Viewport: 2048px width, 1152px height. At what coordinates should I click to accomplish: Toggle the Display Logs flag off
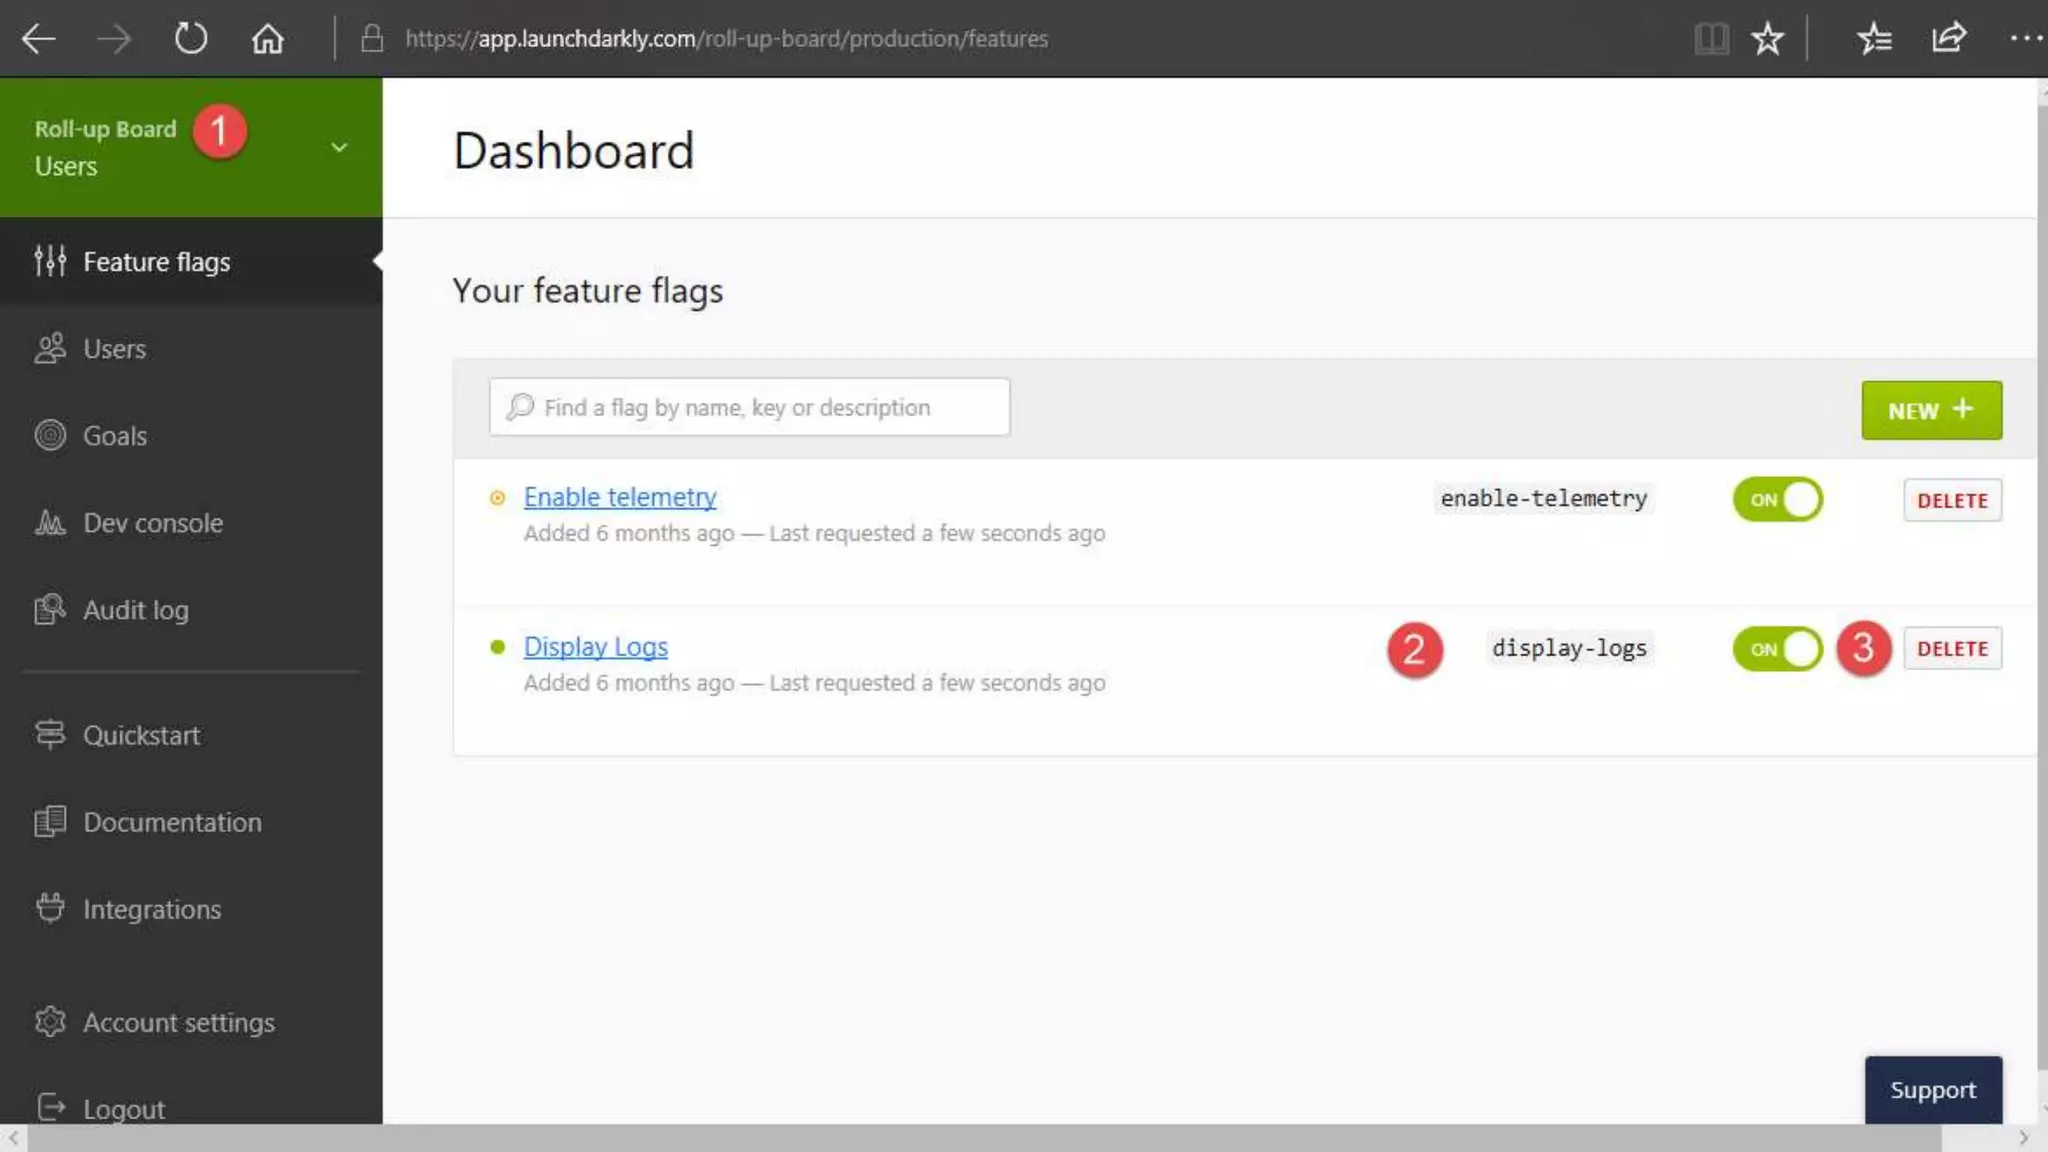(1777, 649)
